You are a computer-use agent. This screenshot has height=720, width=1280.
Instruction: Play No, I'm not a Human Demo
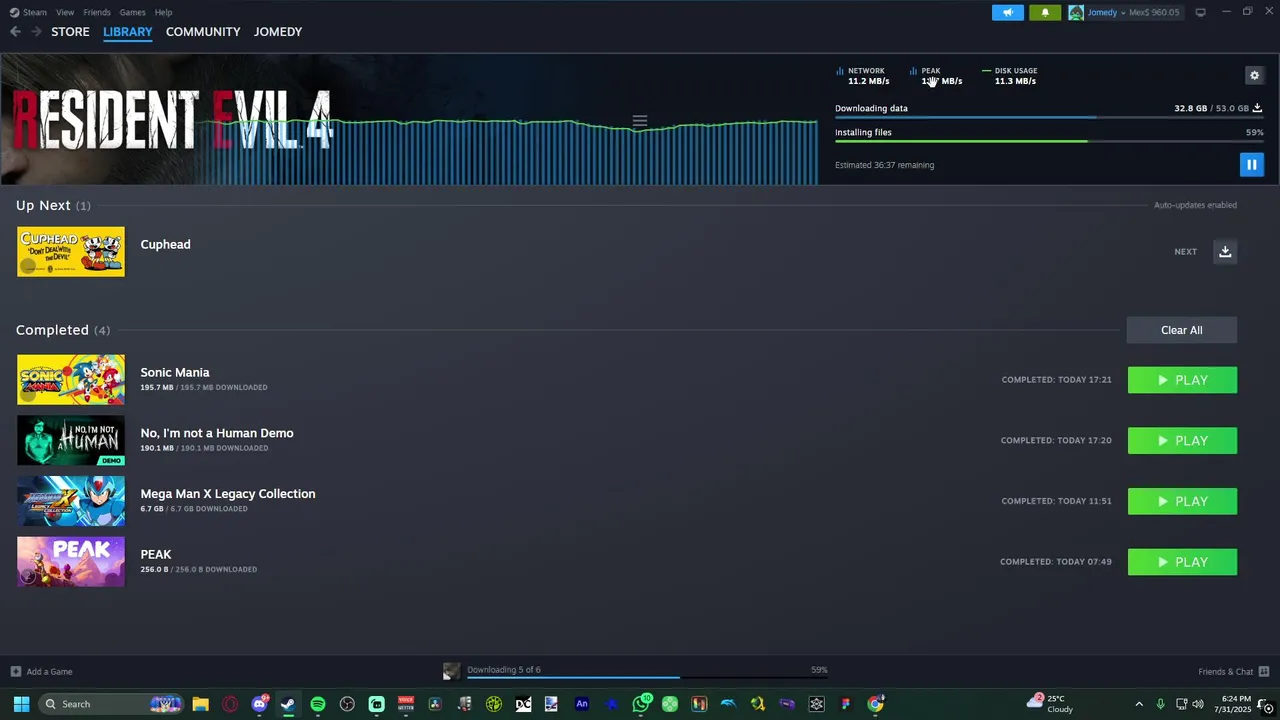[x=1182, y=441]
